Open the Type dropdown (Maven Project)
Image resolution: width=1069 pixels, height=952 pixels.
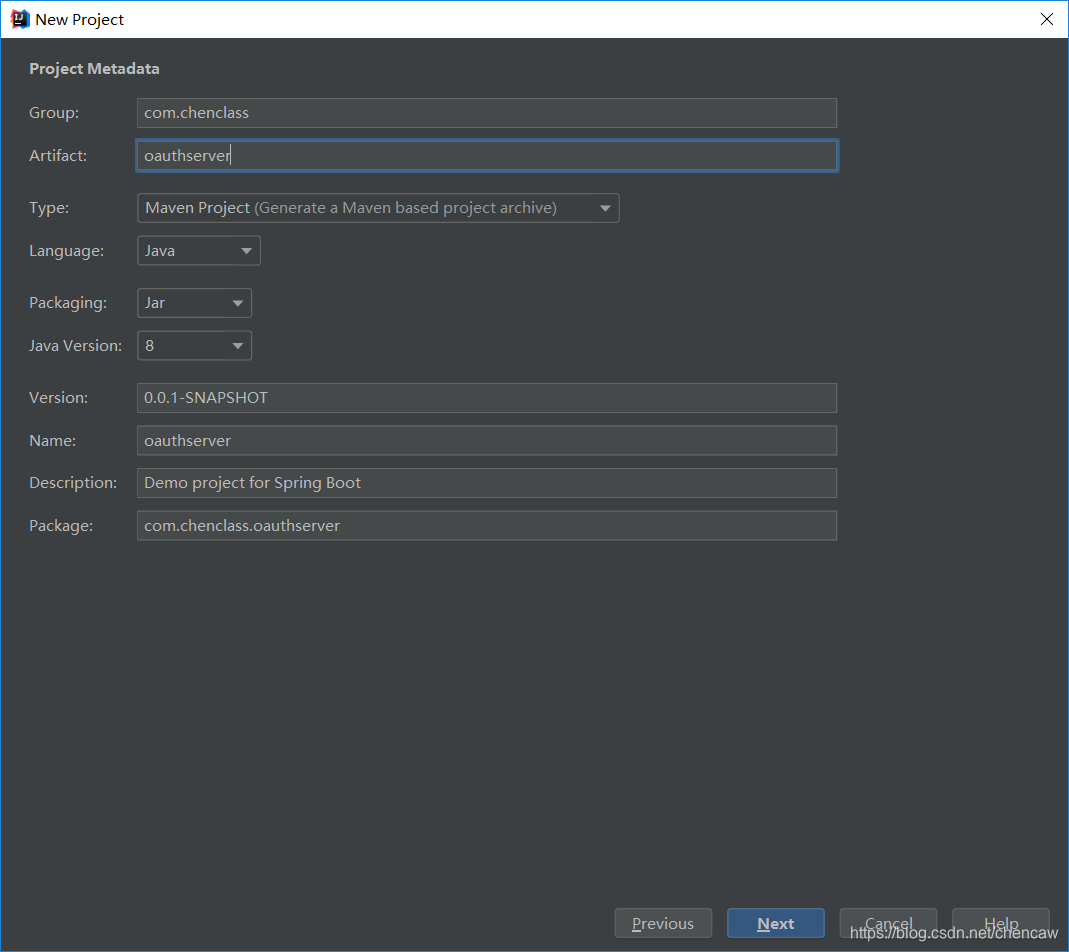378,208
